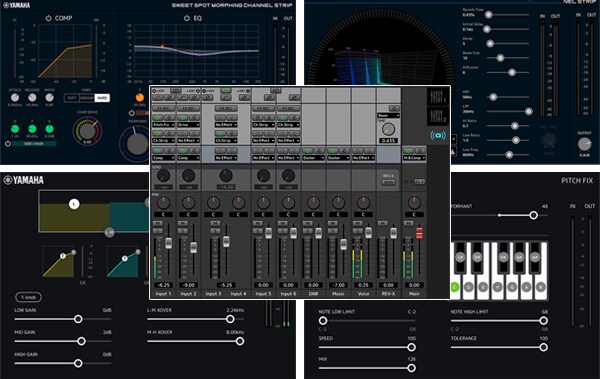Adjust the TOLERANCE slider handle
This screenshot has width=600, height=379.
pos(543,347)
